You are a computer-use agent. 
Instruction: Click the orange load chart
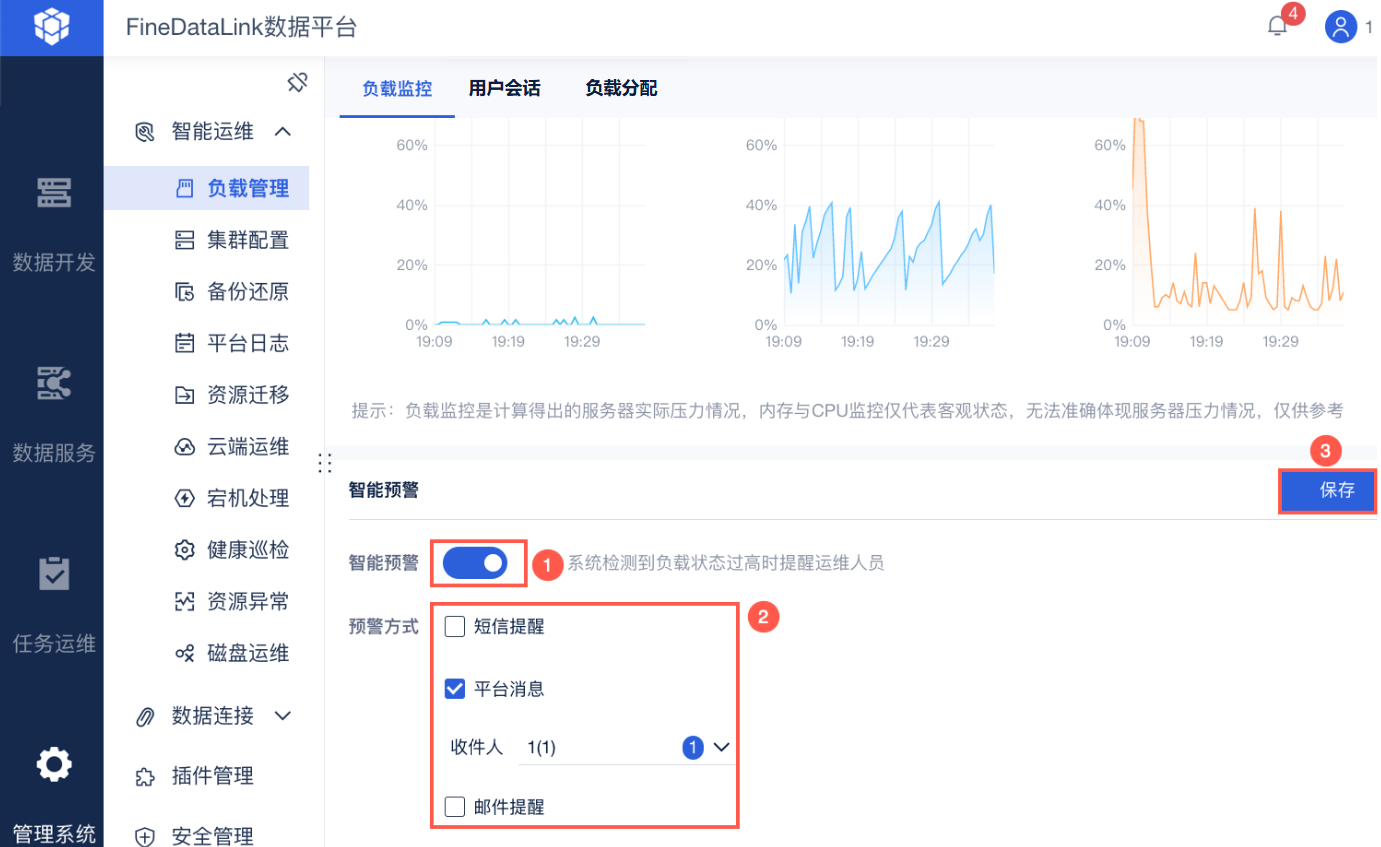click(x=1237, y=222)
